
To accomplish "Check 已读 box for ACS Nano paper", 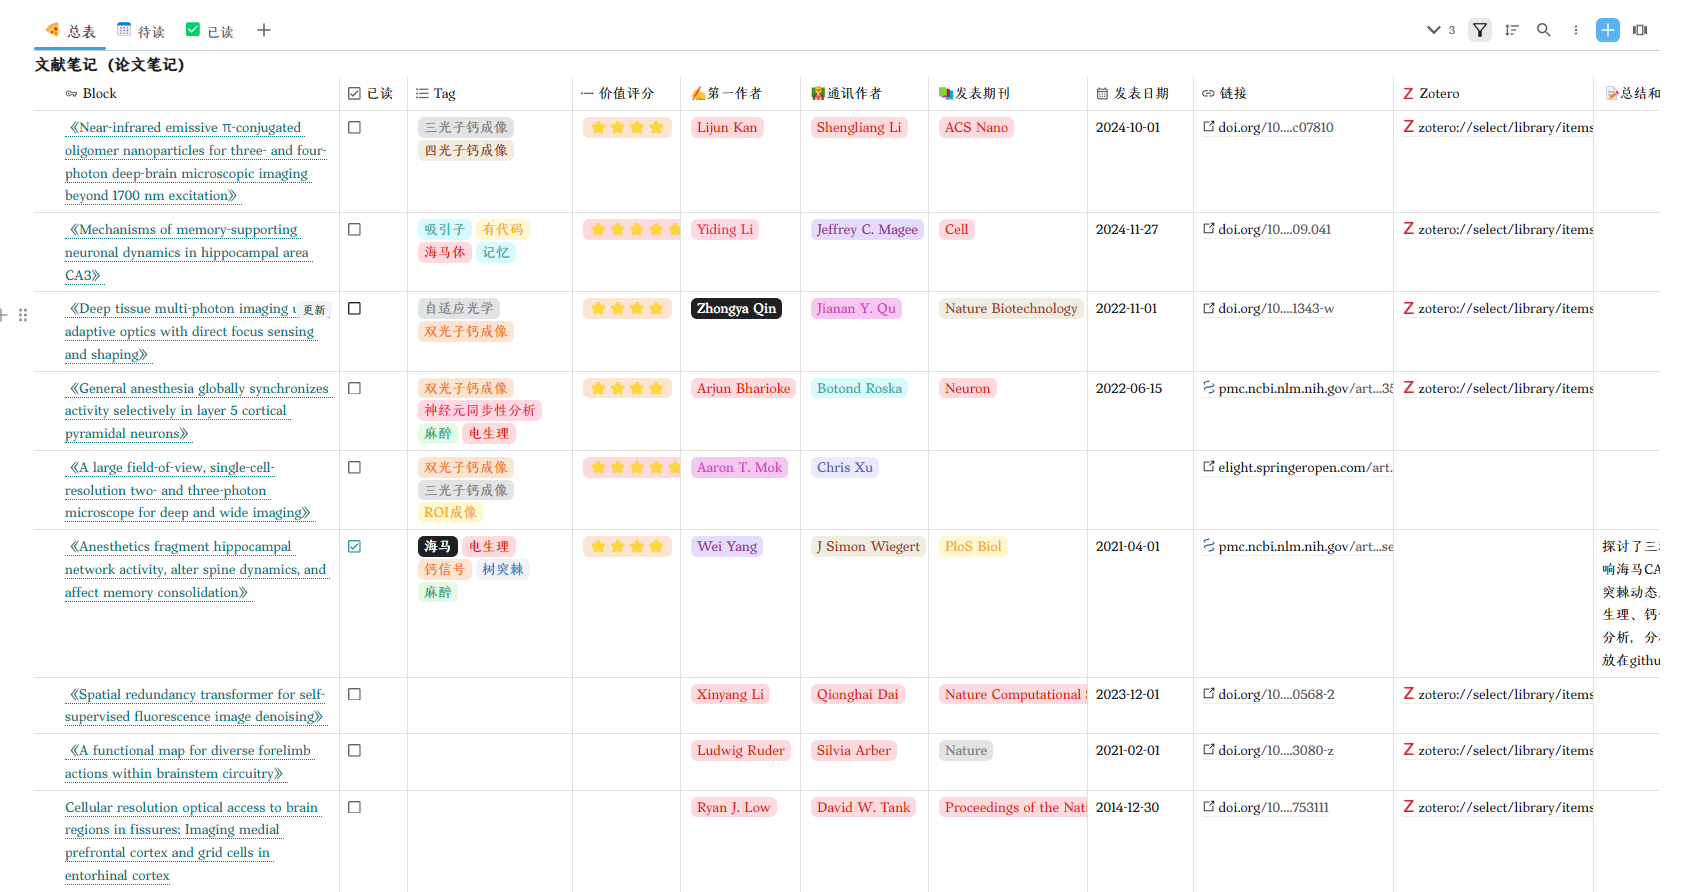I will click(x=354, y=128).
